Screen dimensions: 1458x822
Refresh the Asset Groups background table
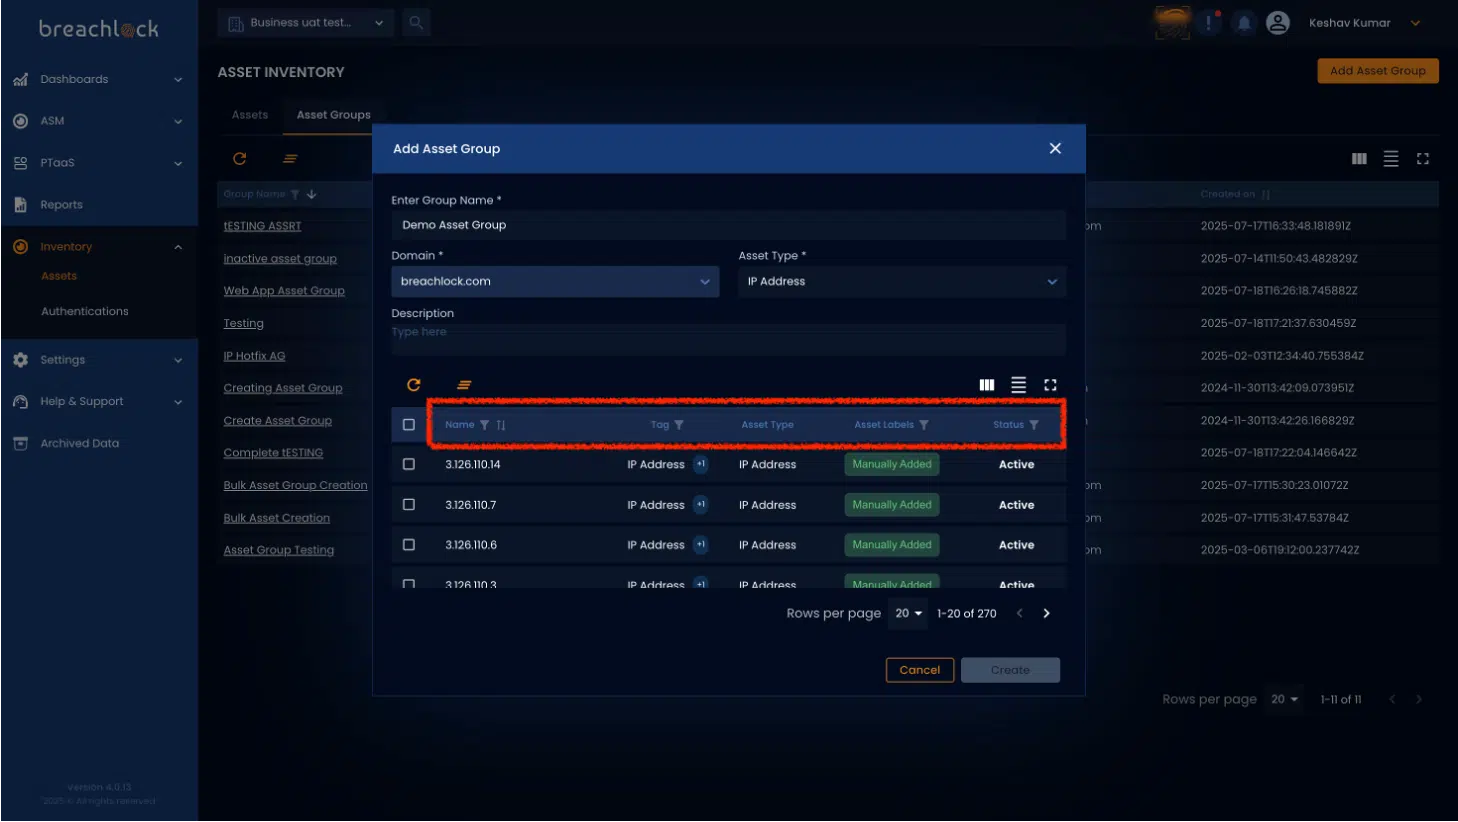[x=240, y=159]
